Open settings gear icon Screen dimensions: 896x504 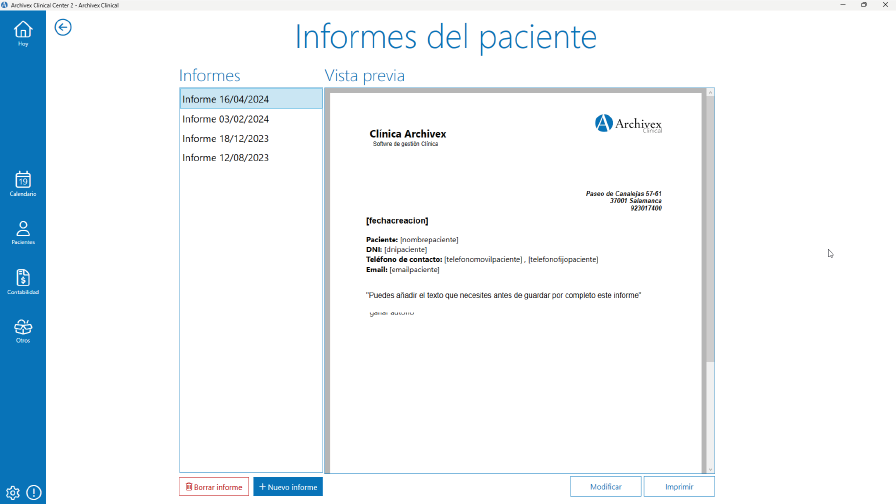(x=13, y=492)
